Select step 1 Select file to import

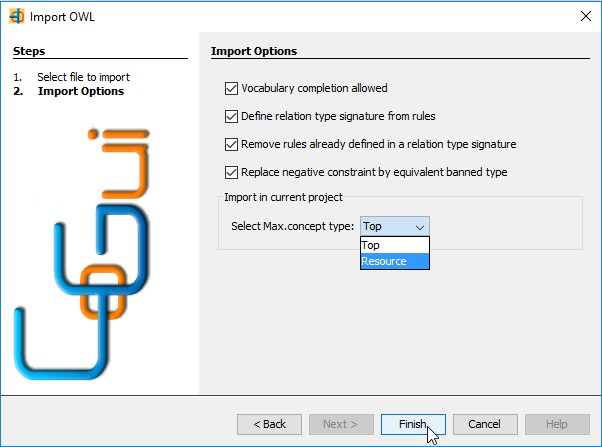click(83, 77)
